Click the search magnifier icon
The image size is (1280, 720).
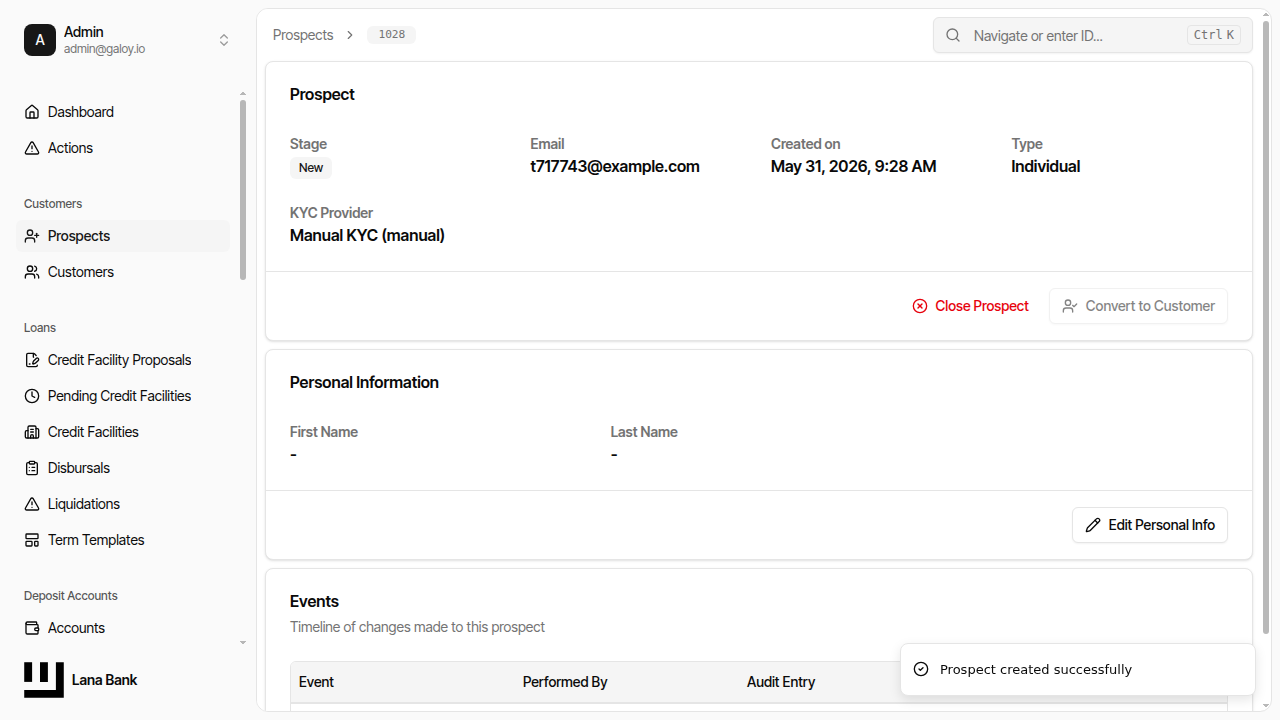click(x=953, y=35)
